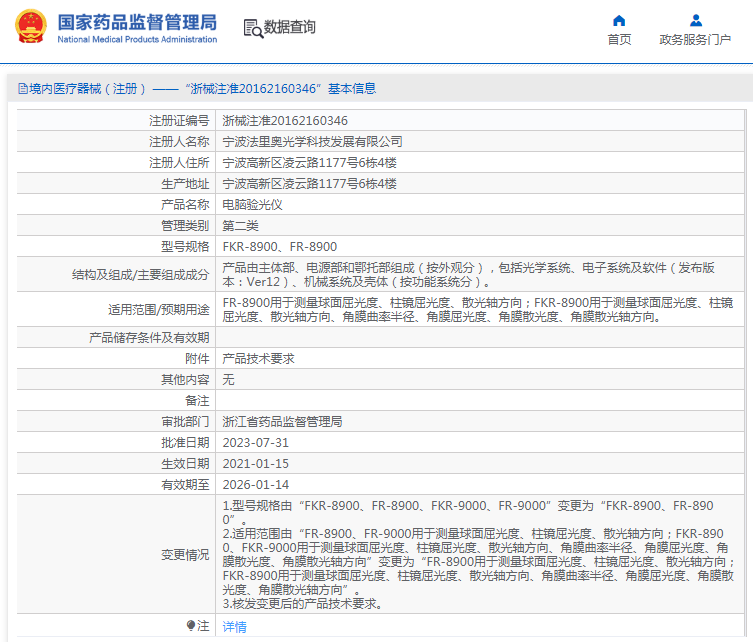This screenshot has width=753, height=642.
Task: Click the data query magnifier icon
Action: point(252,28)
